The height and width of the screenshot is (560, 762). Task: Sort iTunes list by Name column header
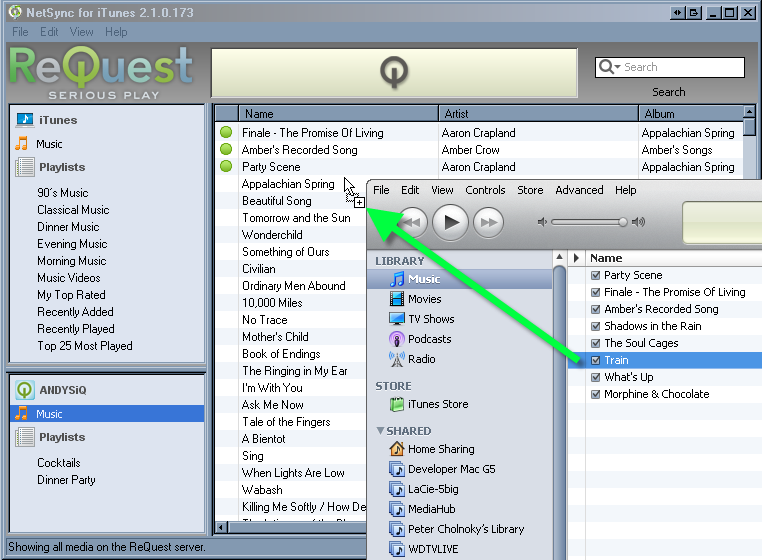coord(674,258)
